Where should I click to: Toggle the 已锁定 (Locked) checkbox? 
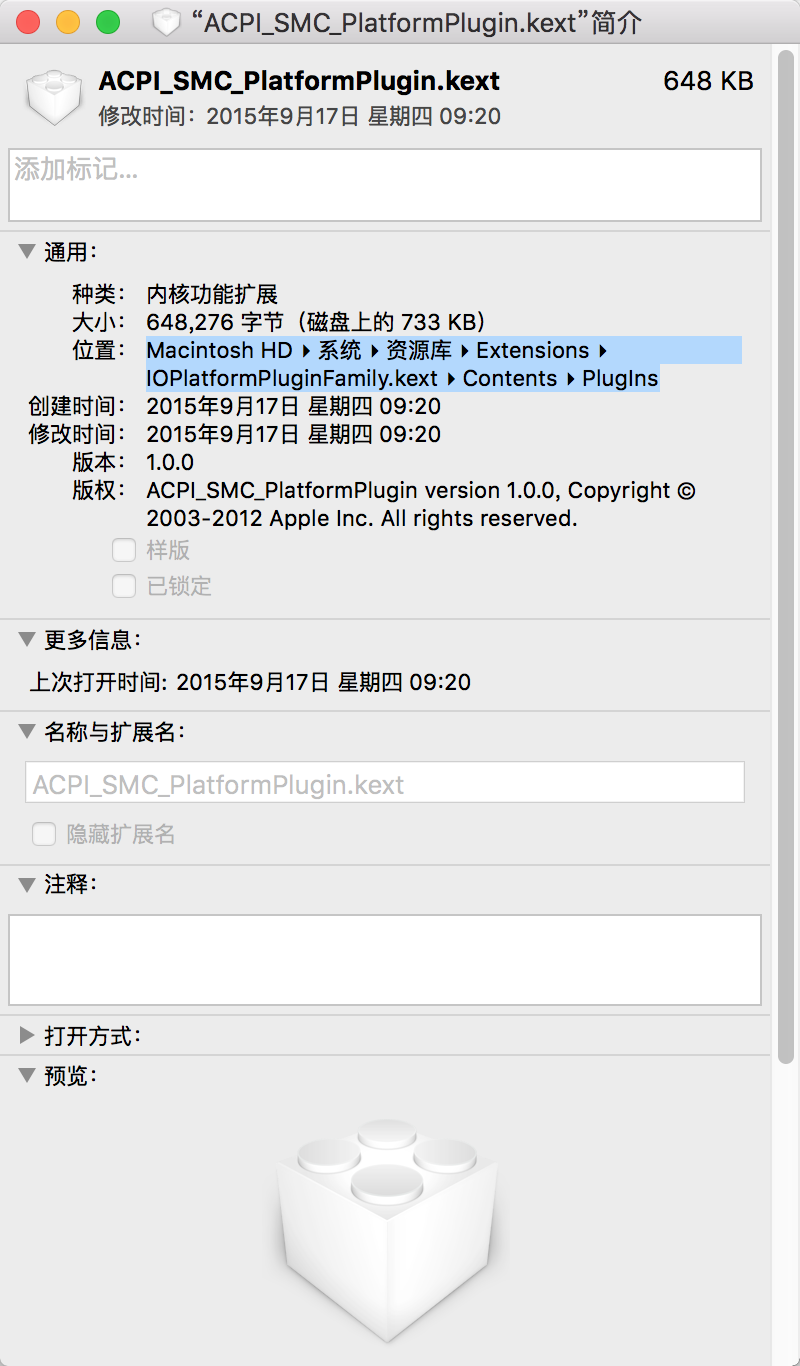tap(124, 586)
